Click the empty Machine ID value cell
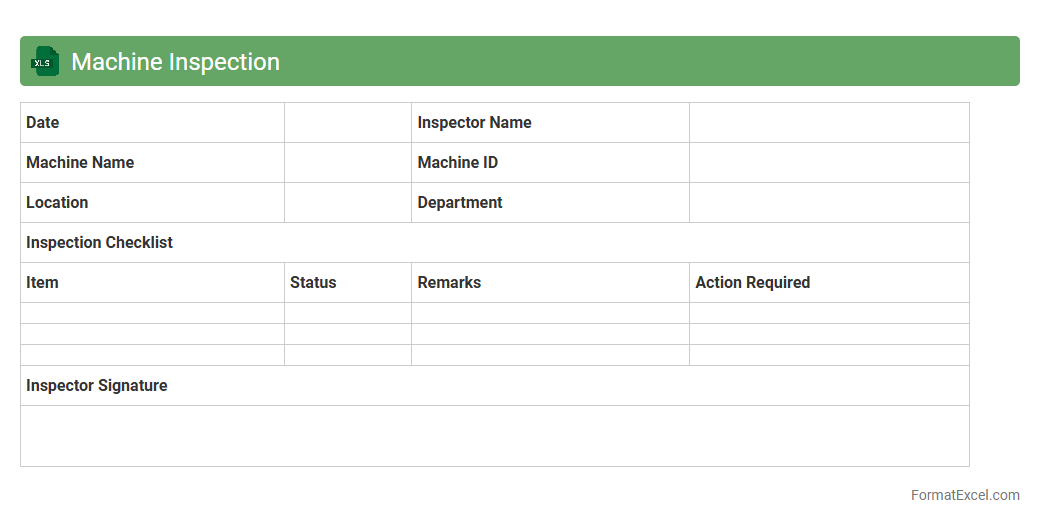The height and width of the screenshot is (524, 1040). point(828,163)
